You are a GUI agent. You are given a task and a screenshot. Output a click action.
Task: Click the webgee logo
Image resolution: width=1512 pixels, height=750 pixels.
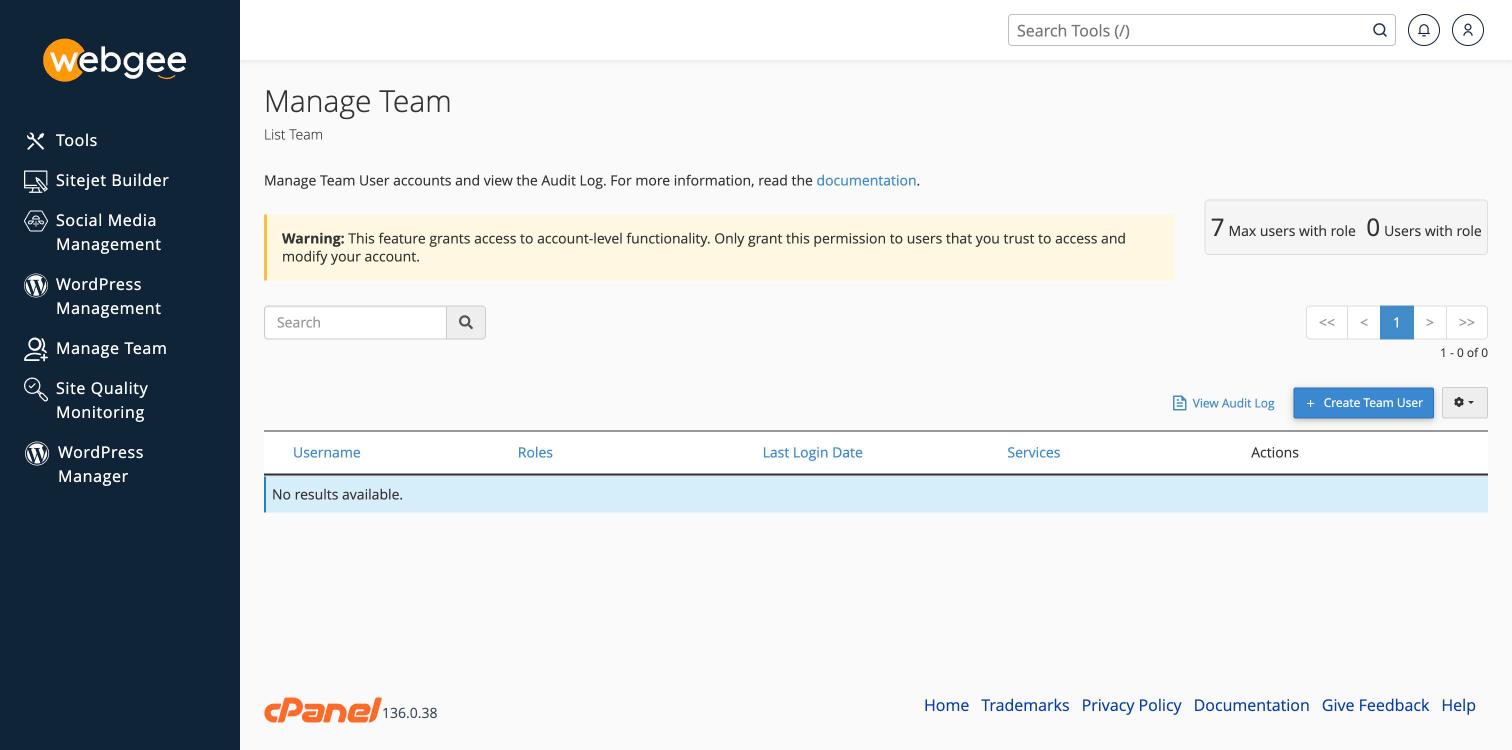point(115,60)
